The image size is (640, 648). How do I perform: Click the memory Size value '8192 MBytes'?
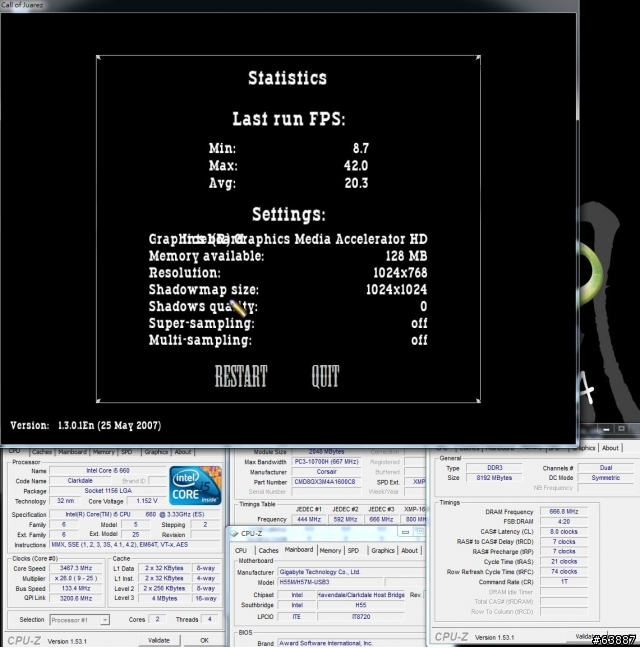tap(495, 478)
